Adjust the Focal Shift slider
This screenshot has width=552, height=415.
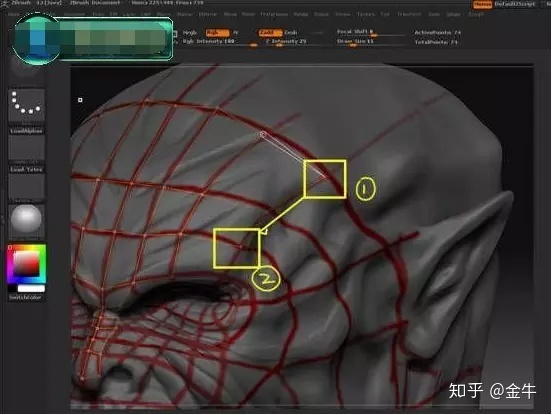tap(370, 32)
